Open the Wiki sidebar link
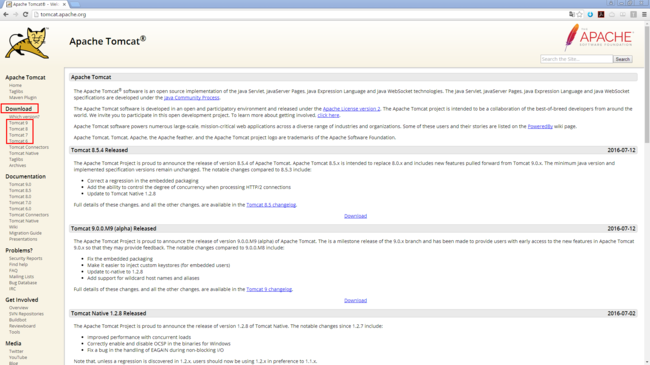Viewport: 650px width, 365px height. pyautogui.click(x=13, y=227)
